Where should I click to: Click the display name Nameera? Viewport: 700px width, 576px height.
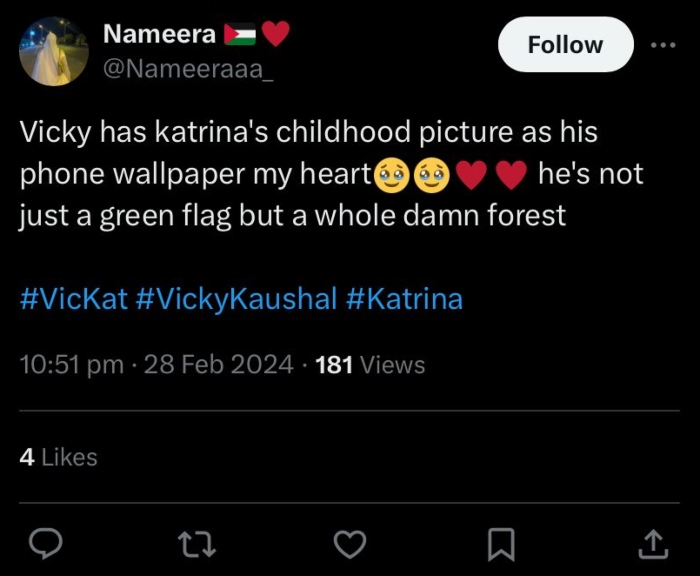point(159,34)
